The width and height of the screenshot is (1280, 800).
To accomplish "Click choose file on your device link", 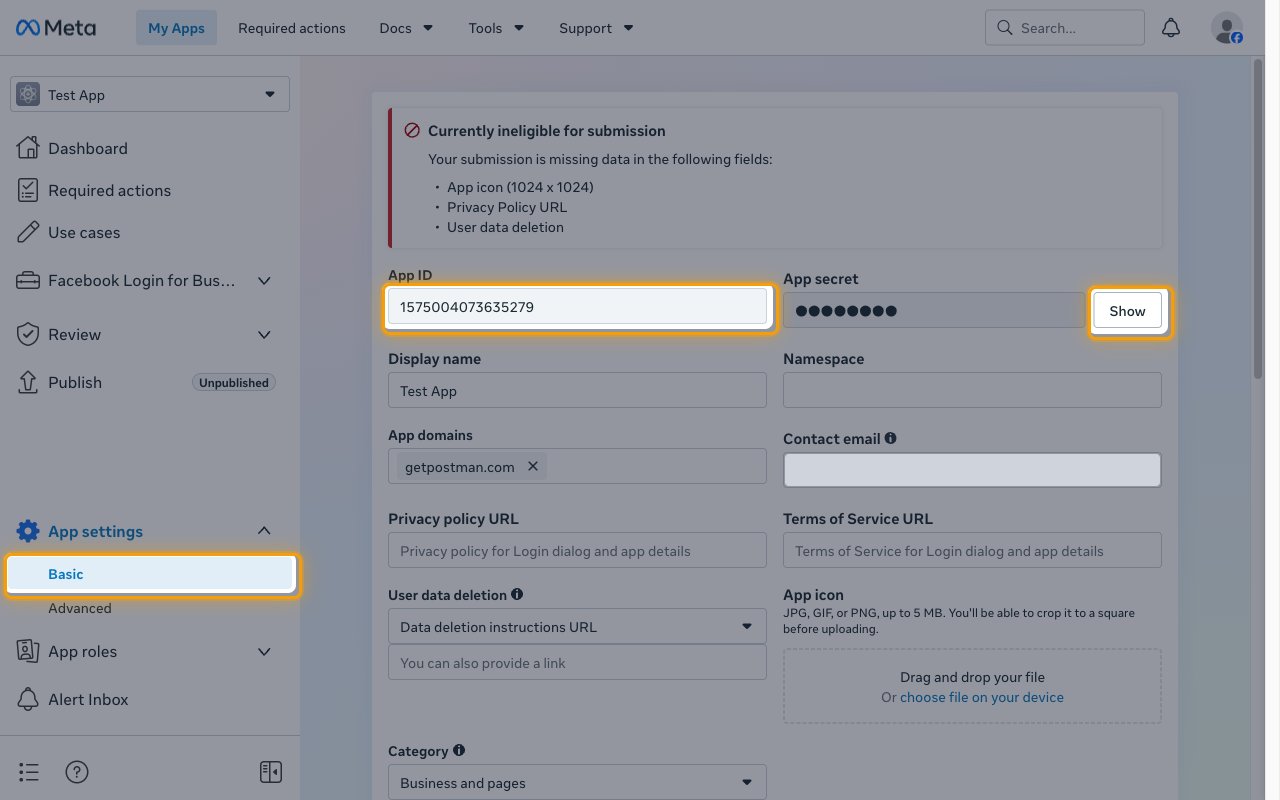I will (982, 697).
